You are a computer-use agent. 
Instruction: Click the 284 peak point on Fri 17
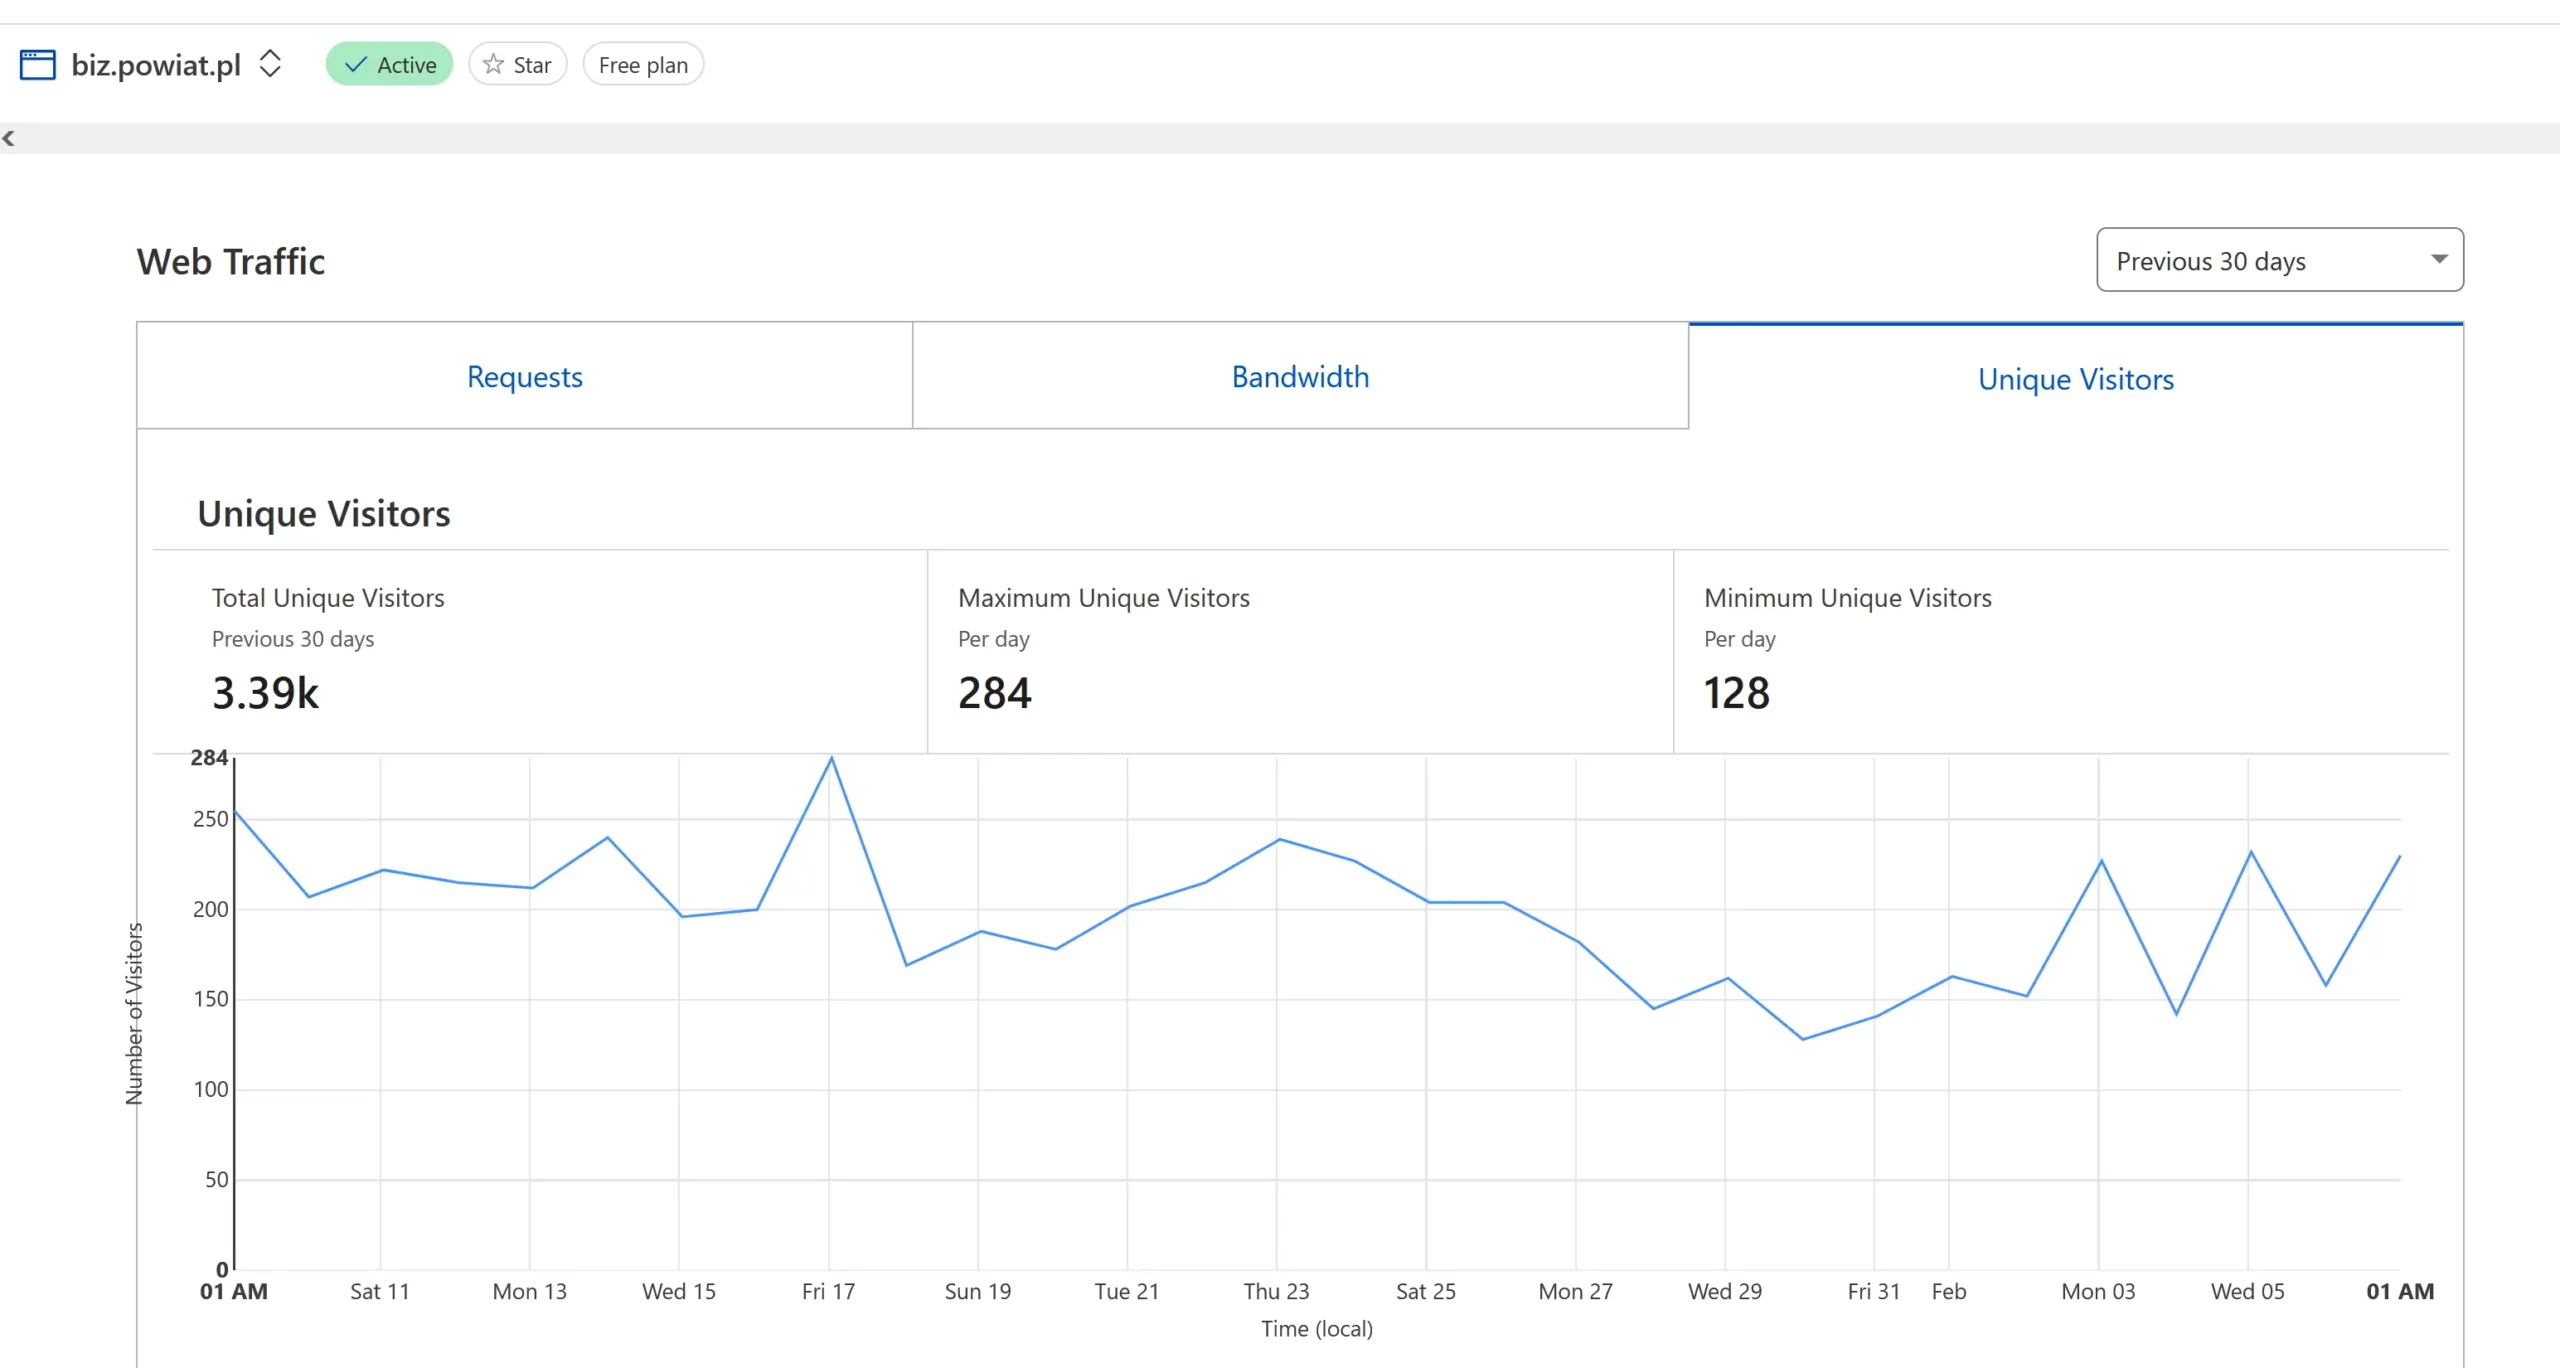831,758
